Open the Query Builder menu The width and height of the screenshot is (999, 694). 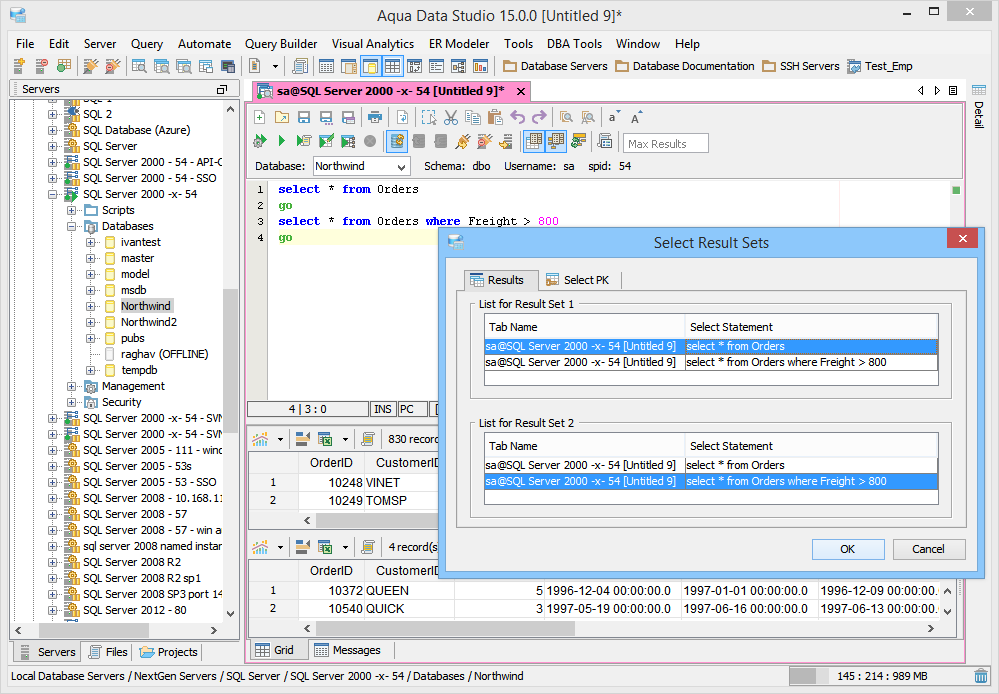point(281,44)
